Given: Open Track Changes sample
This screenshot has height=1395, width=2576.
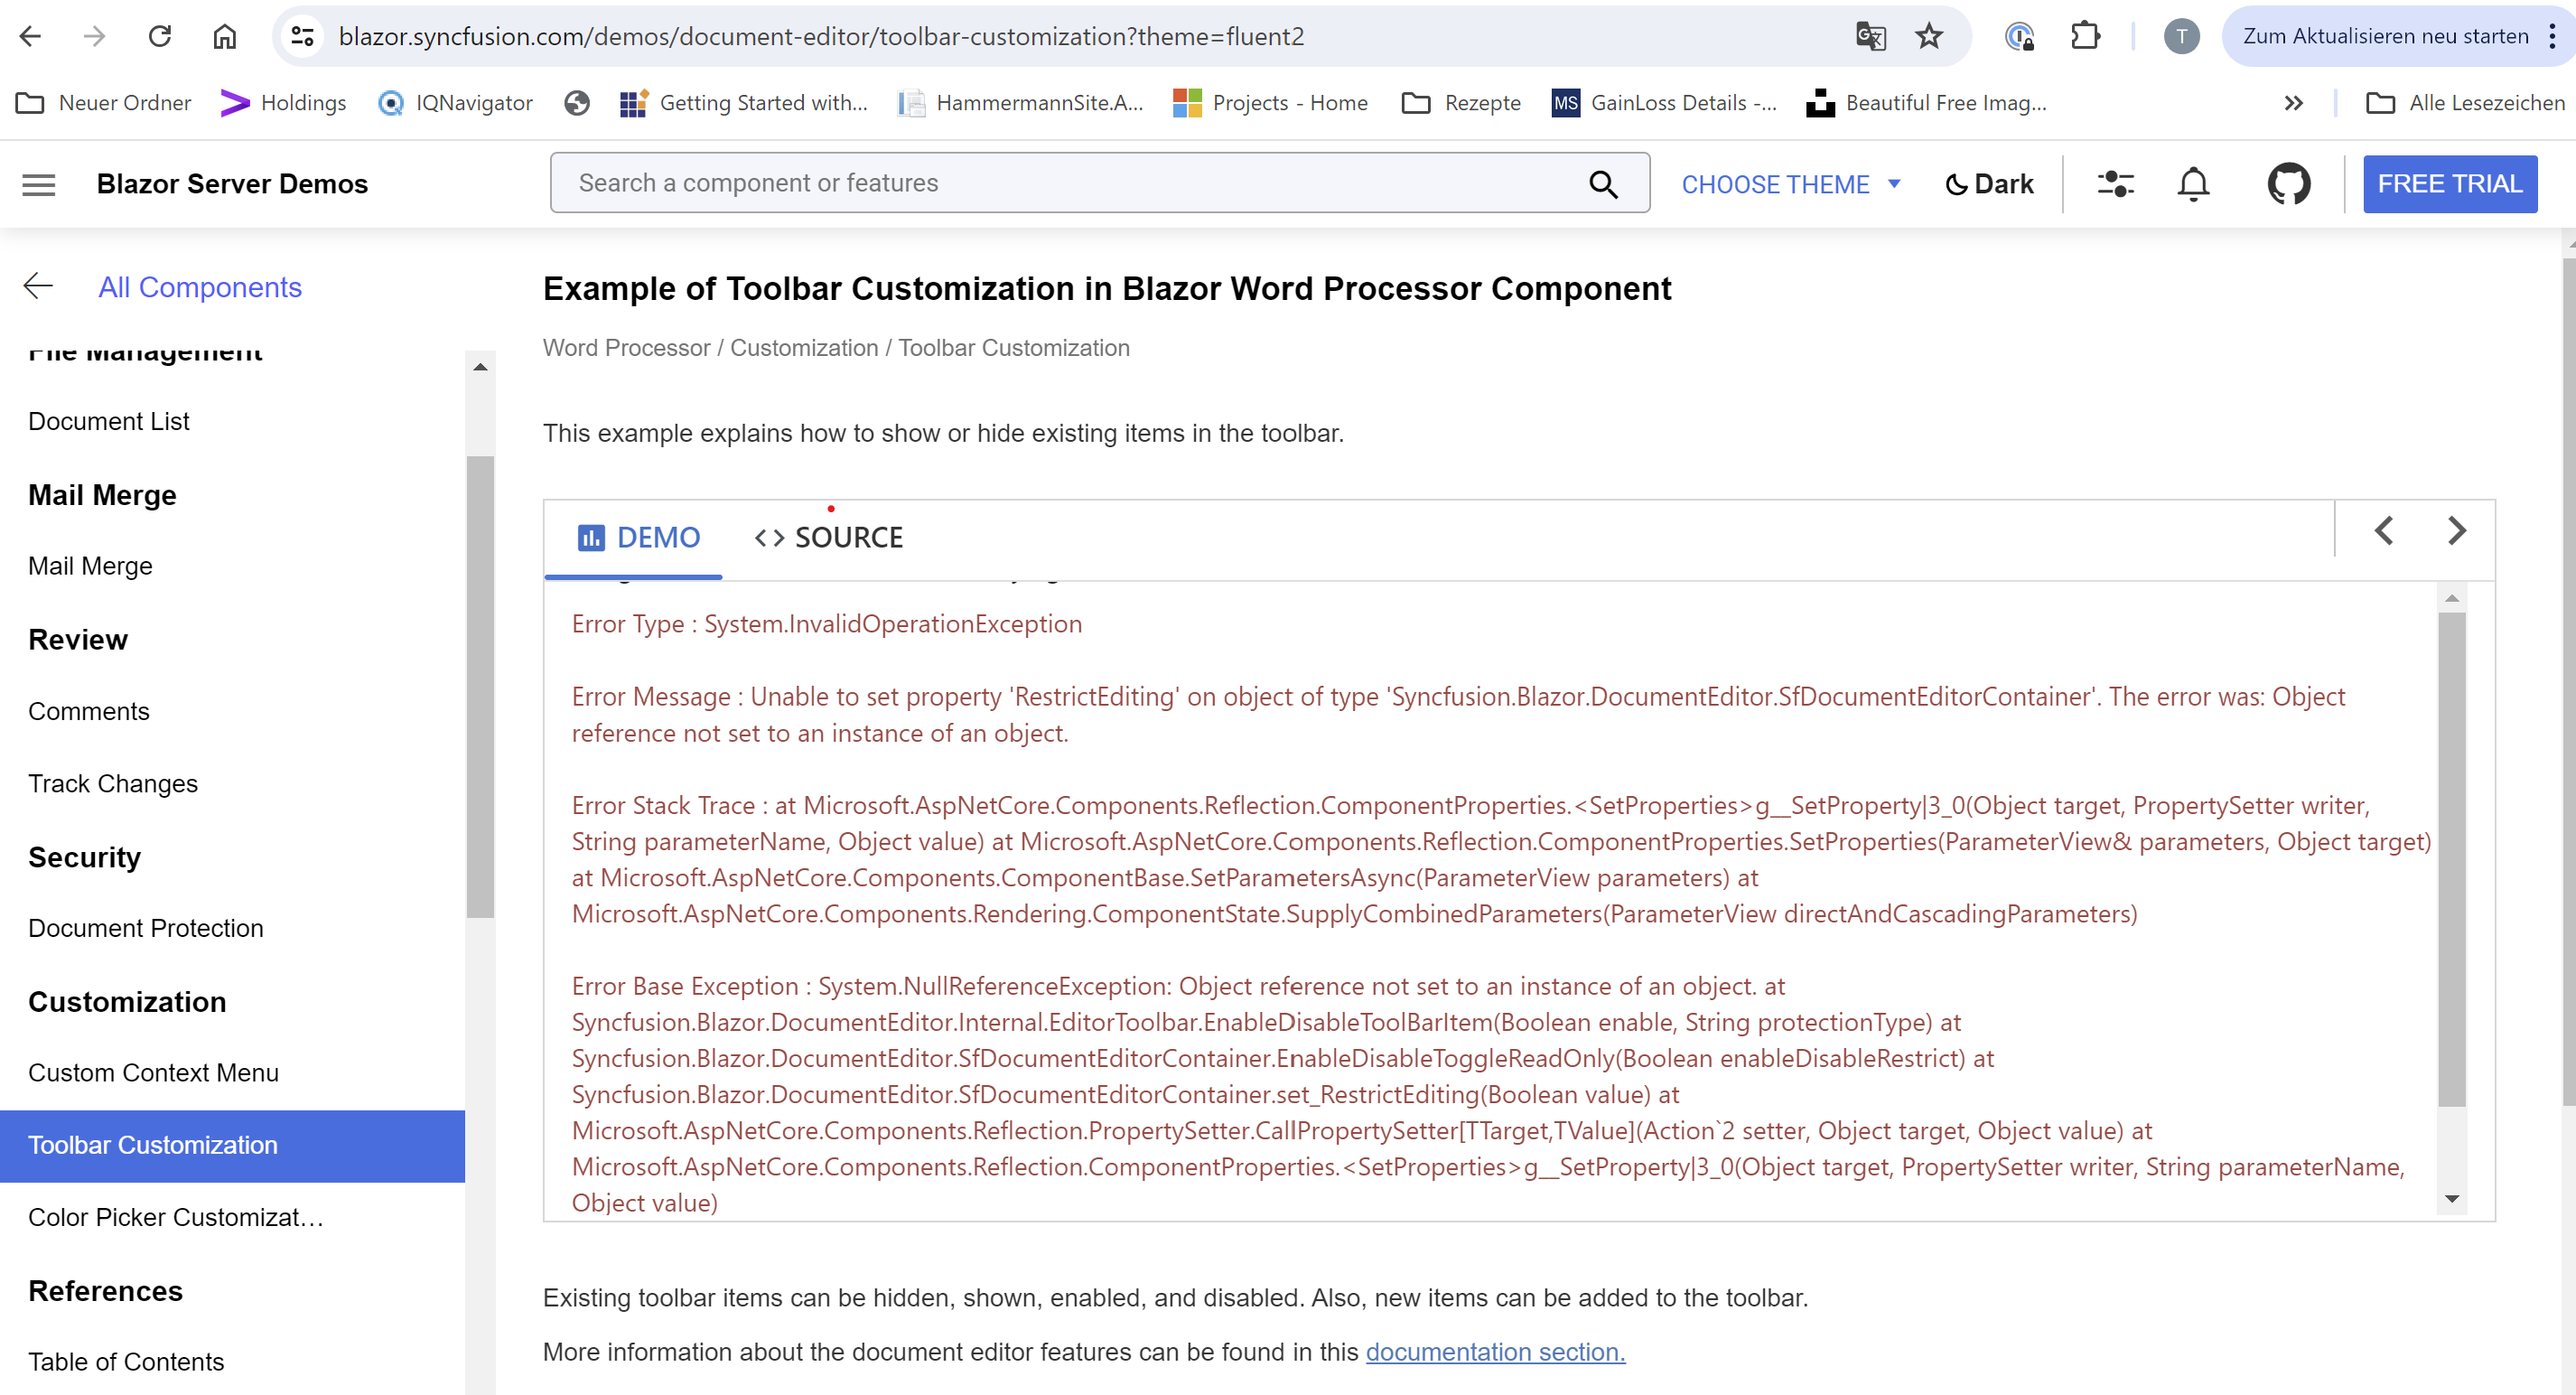Looking at the screenshot, I should 113,783.
